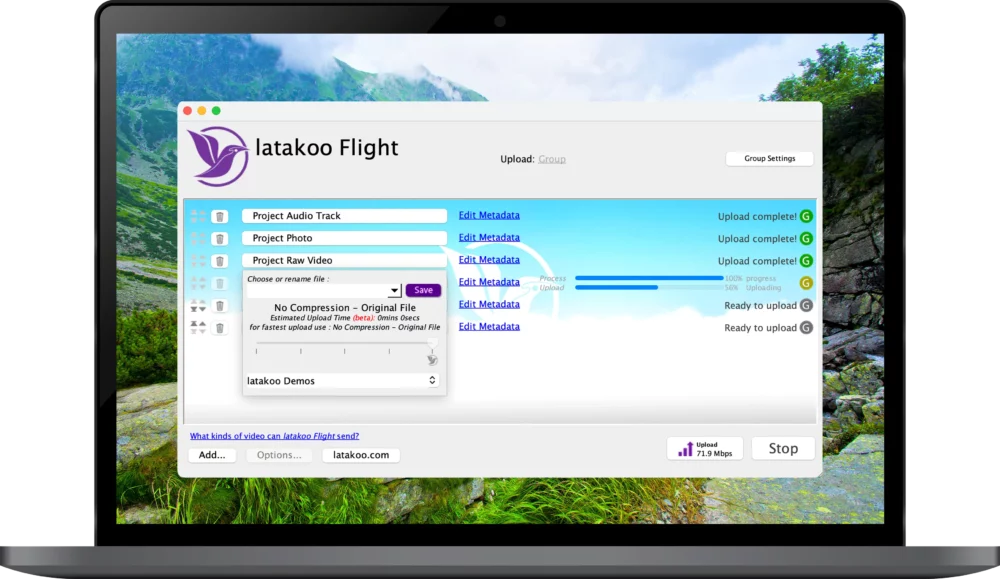Click 'Upload complete!' text for Project Audio Track

point(757,216)
